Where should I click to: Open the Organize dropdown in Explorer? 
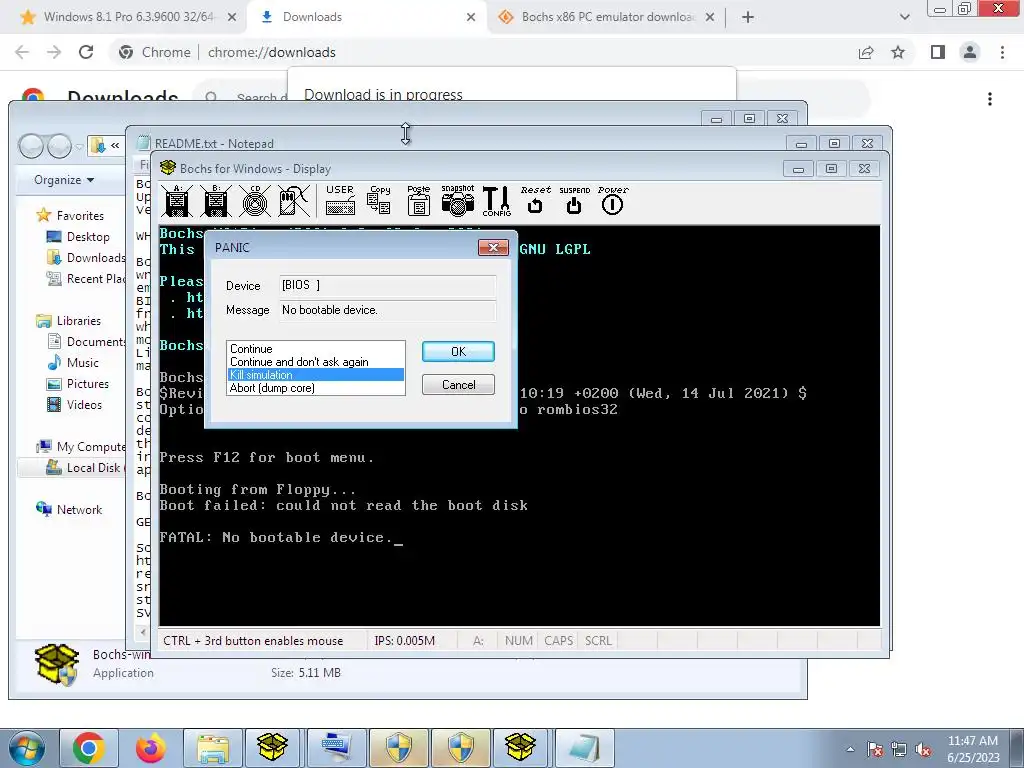63,180
